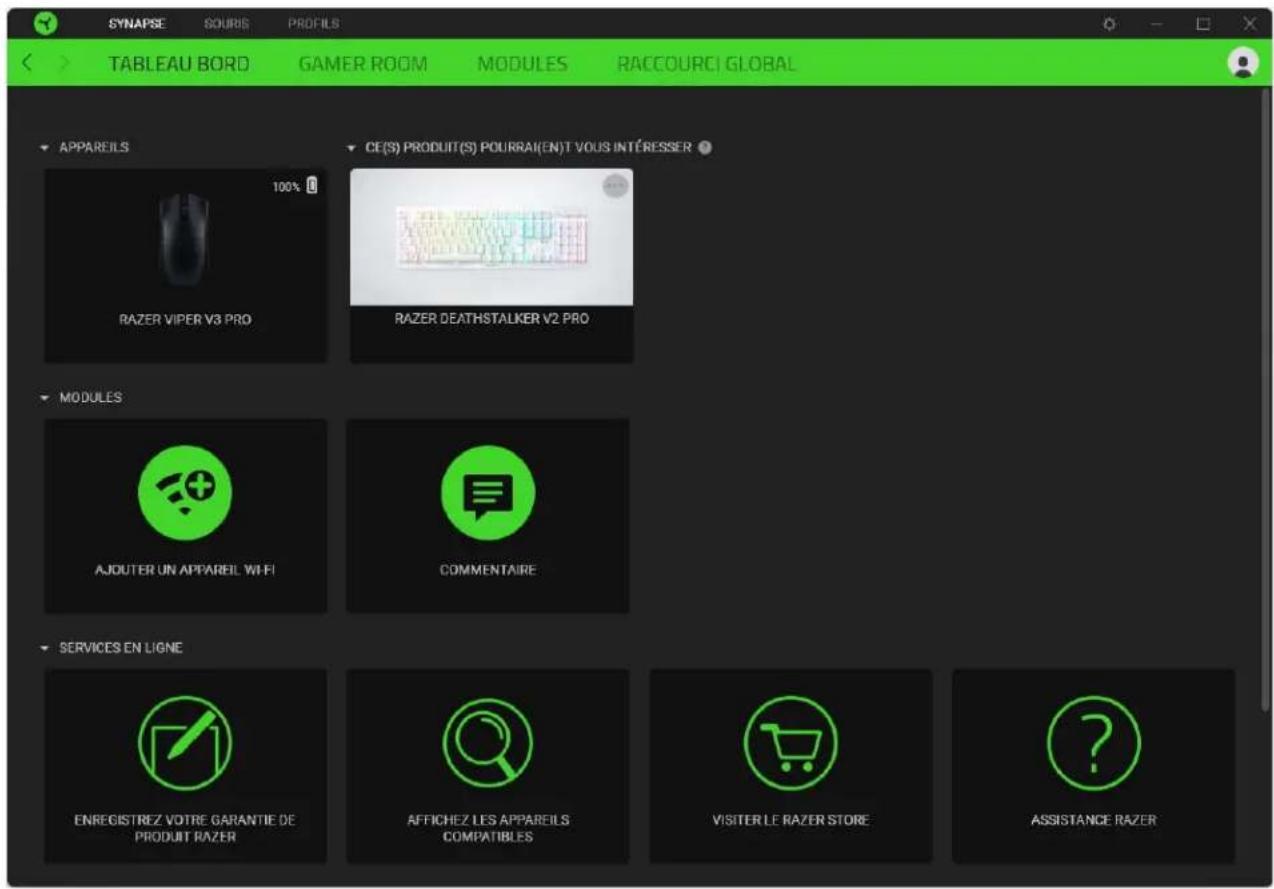Screen dimensions: 1274x889
Task: Collapse the Modules section
Action: 46,397
